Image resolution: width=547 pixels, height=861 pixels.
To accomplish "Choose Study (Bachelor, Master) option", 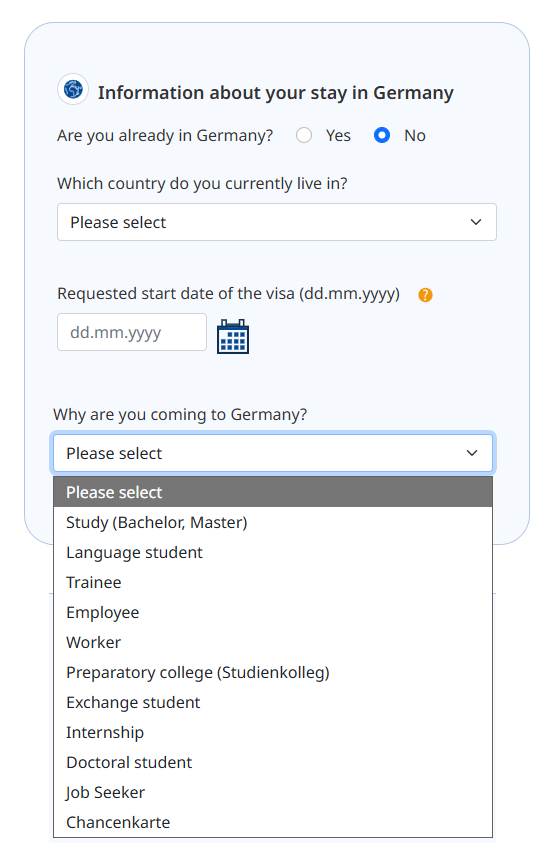I will [273, 522].
